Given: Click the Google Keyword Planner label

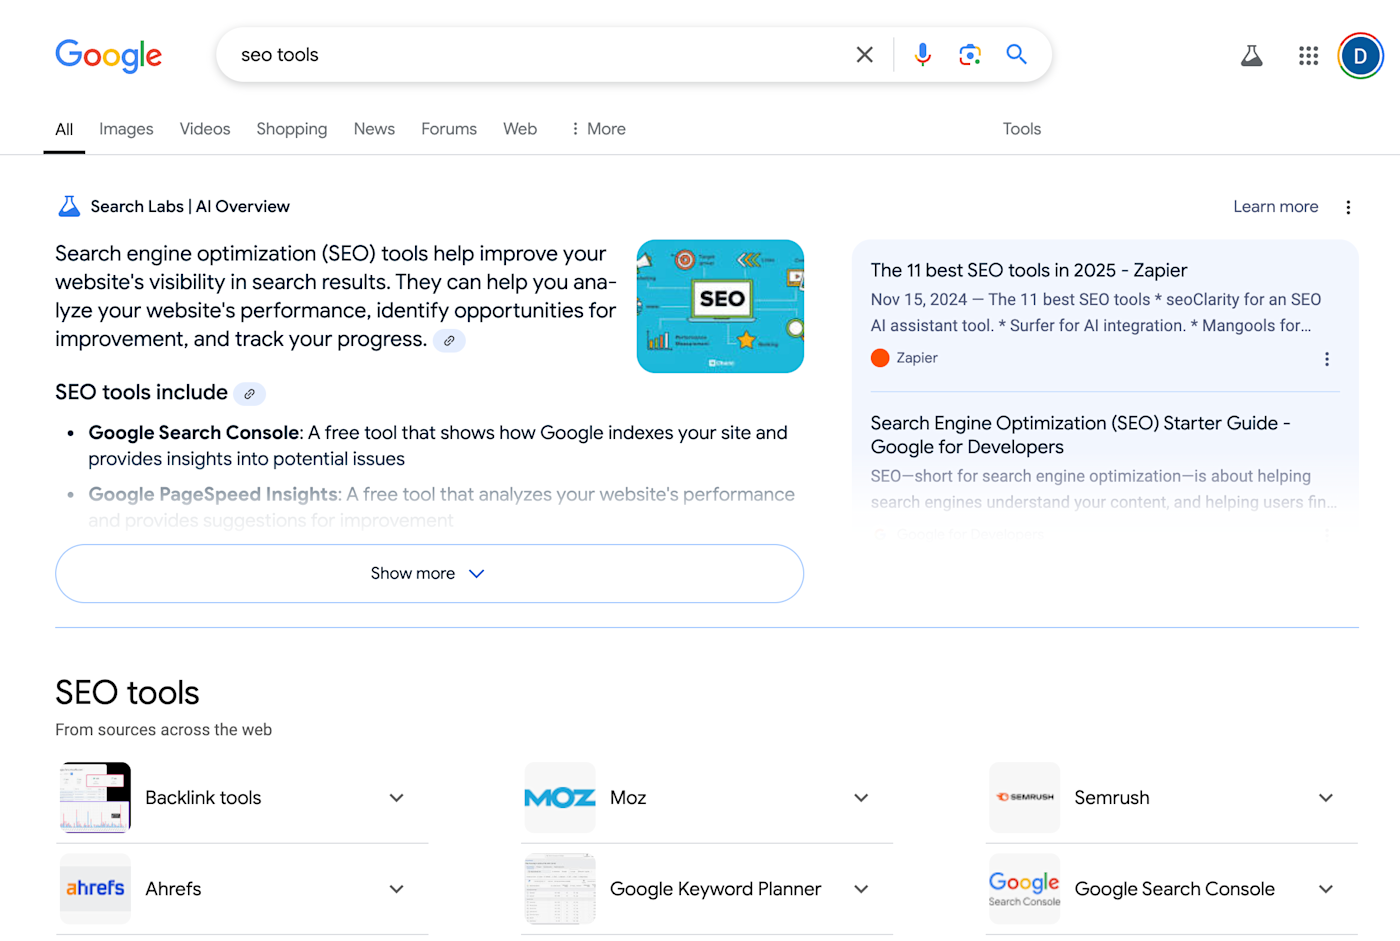Looking at the screenshot, I should (x=715, y=889).
